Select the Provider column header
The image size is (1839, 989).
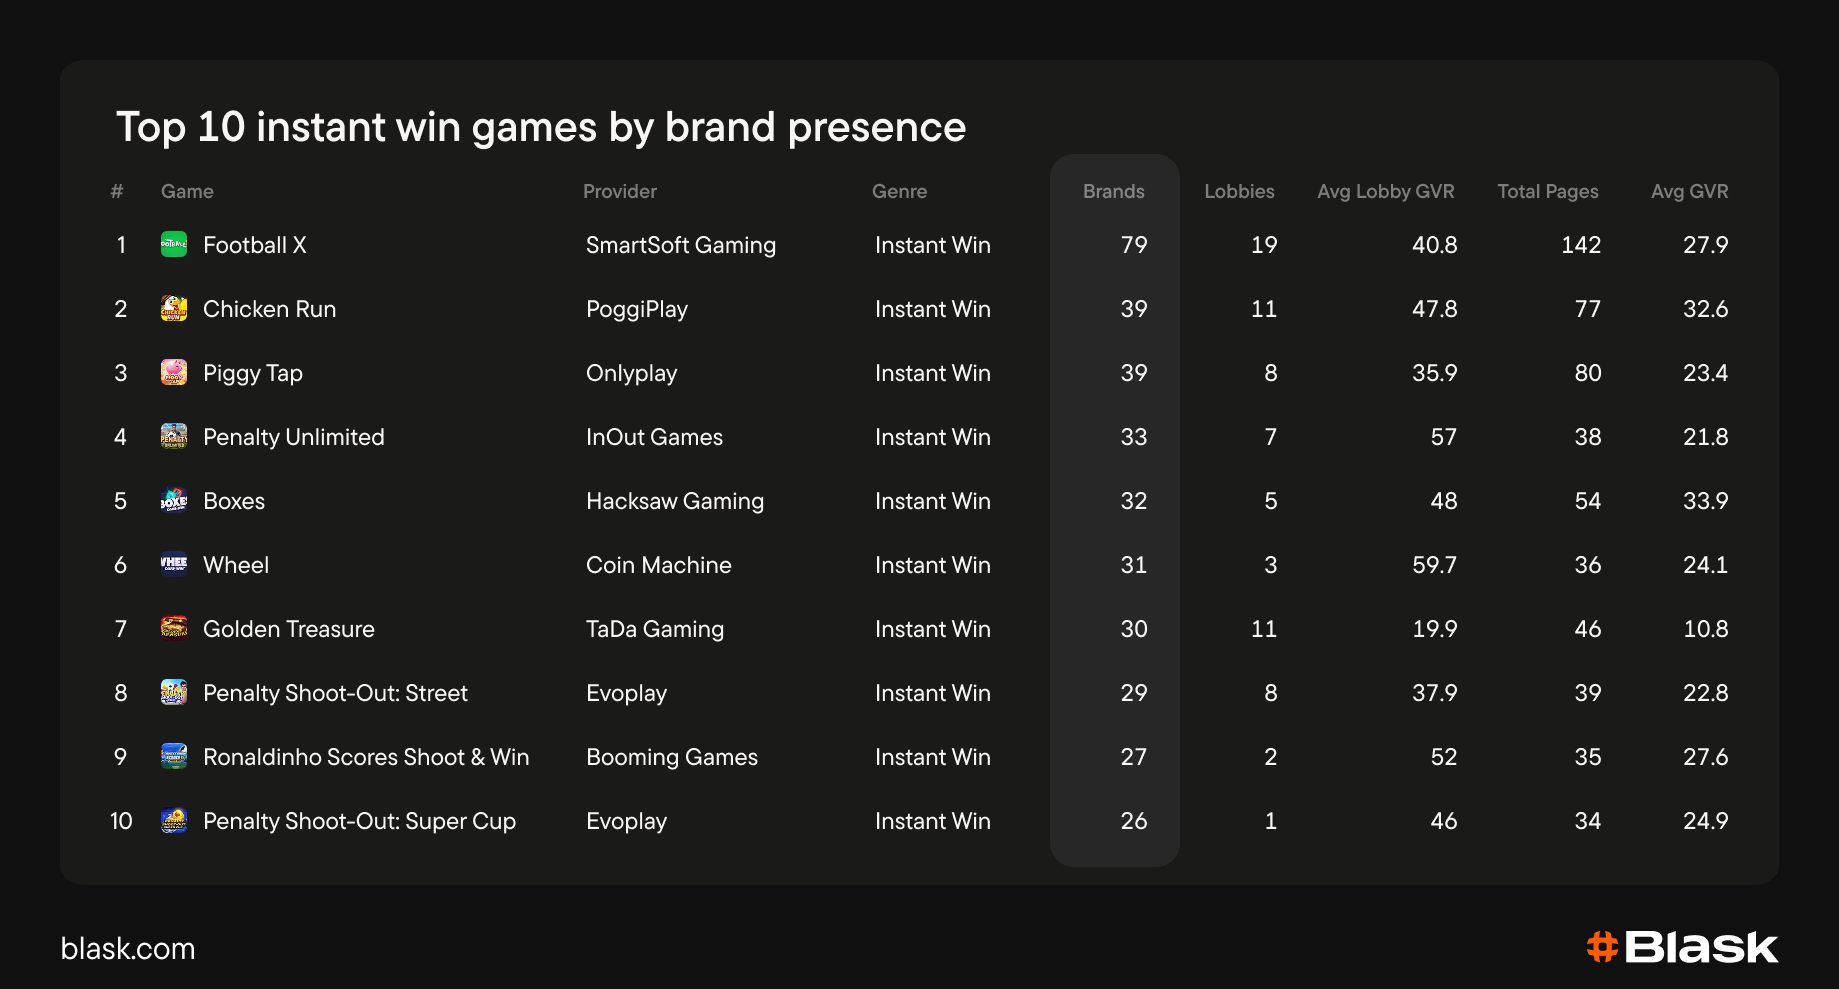coord(620,191)
